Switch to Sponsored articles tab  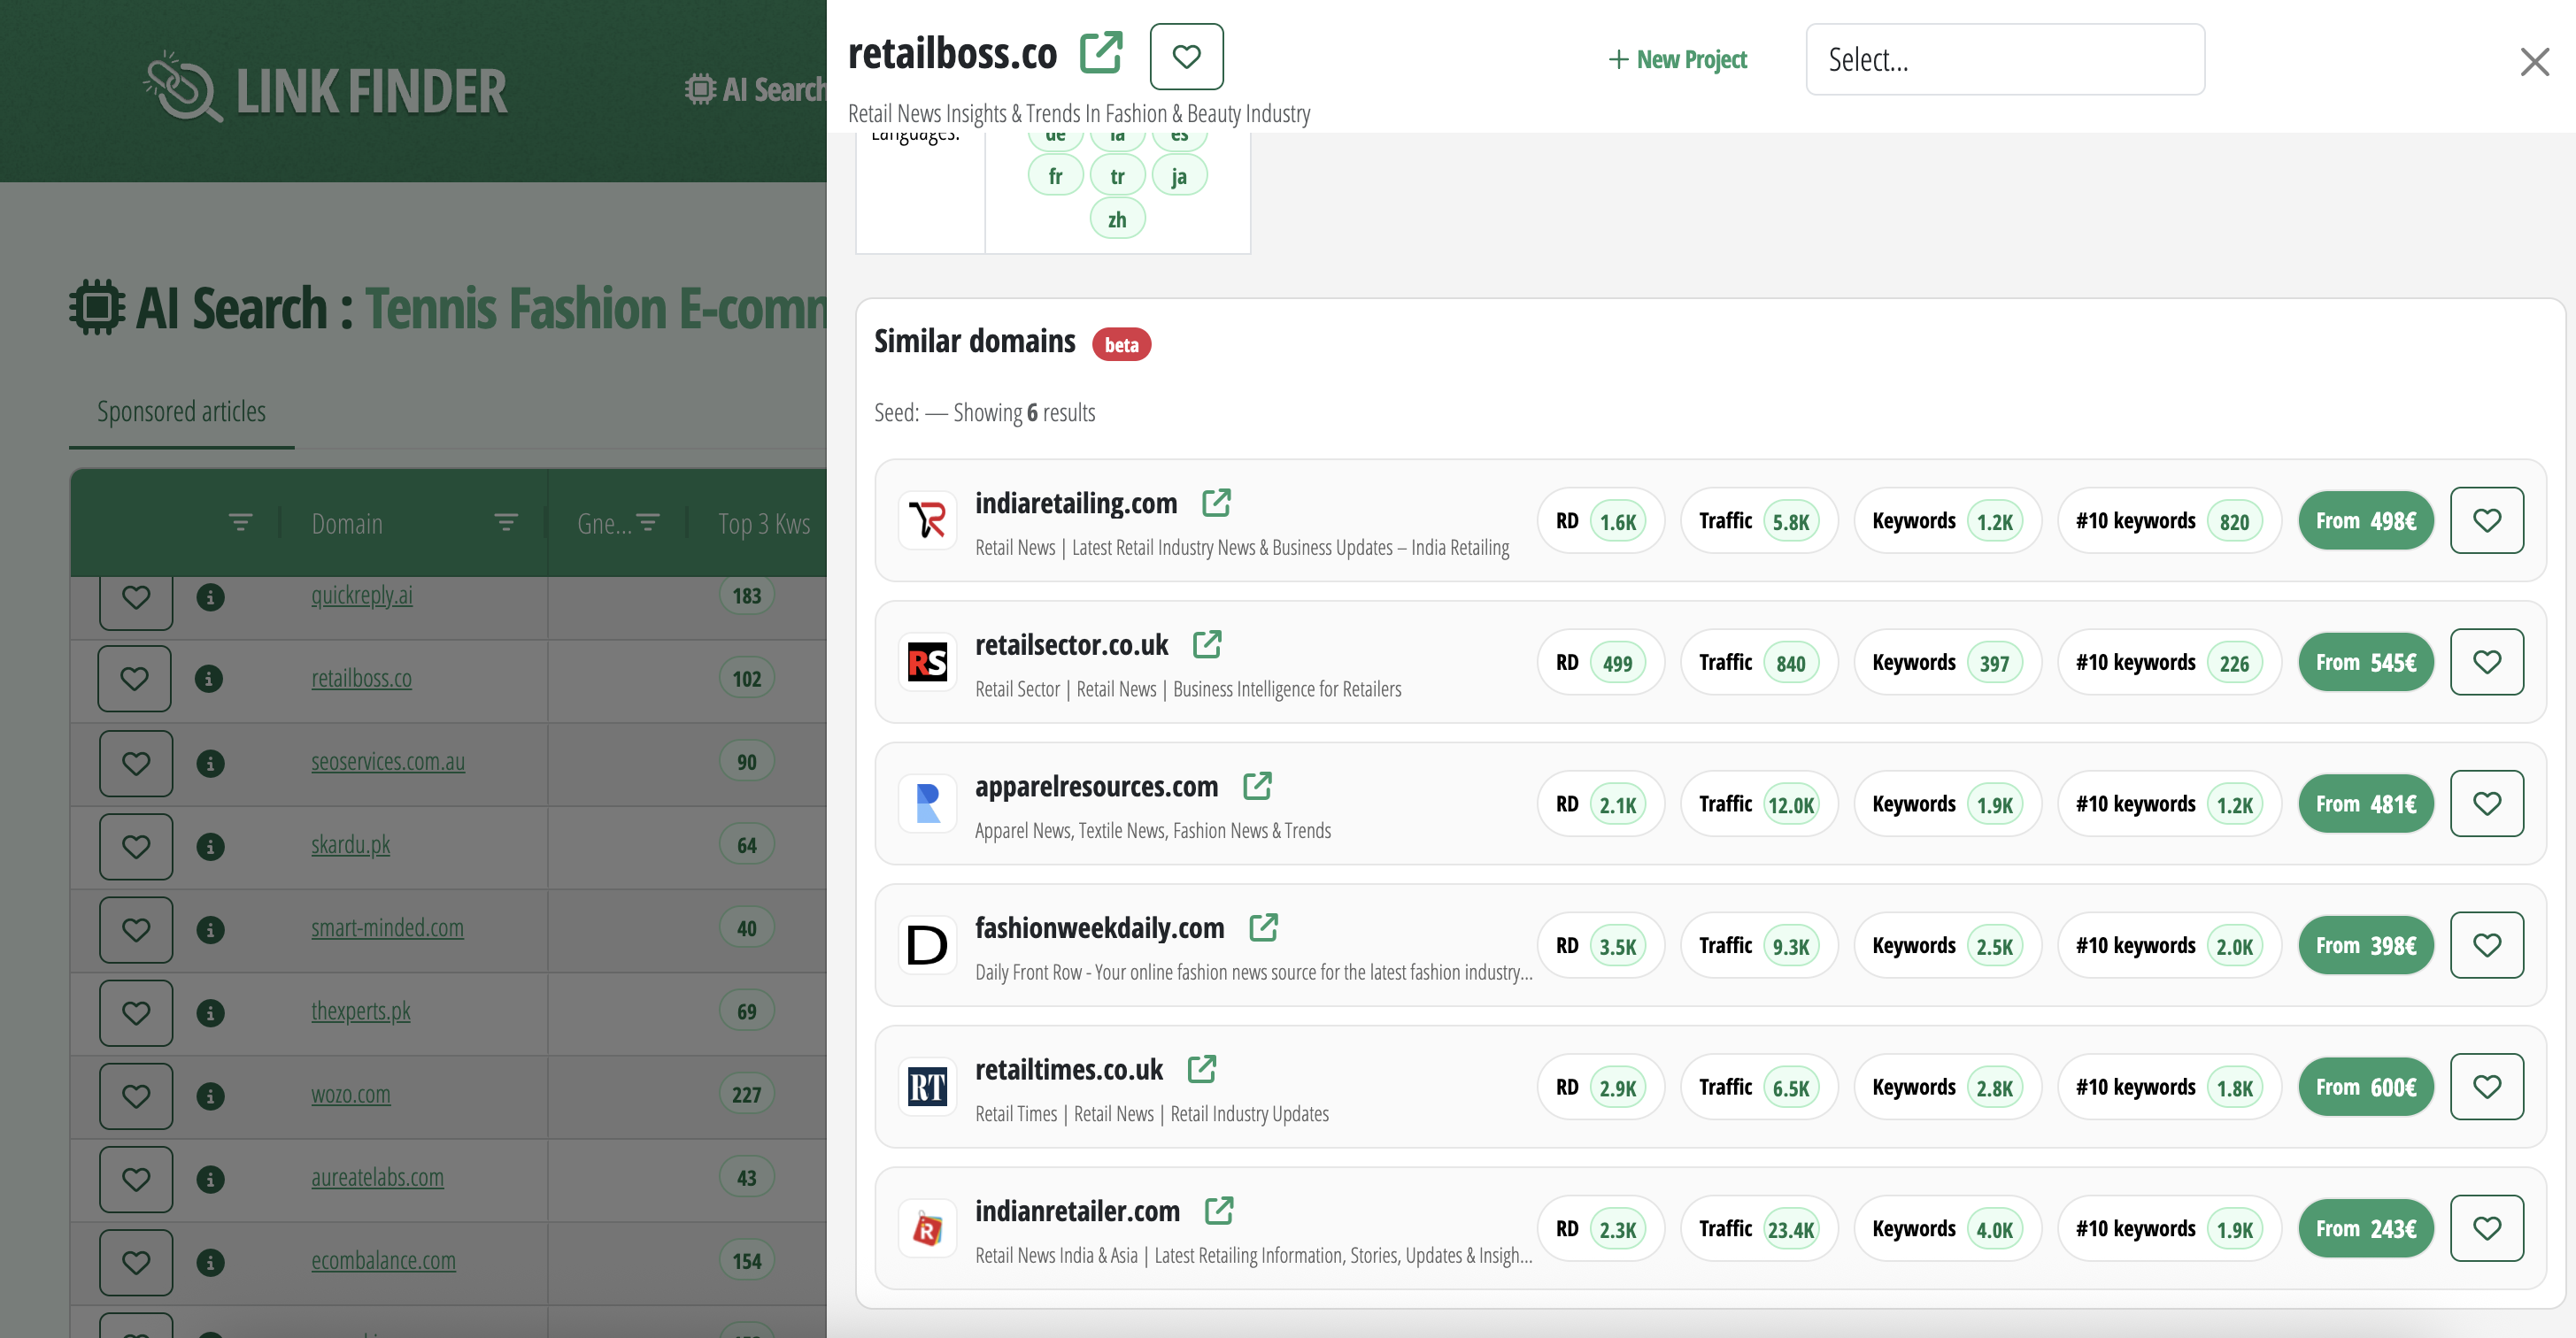pyautogui.click(x=181, y=412)
